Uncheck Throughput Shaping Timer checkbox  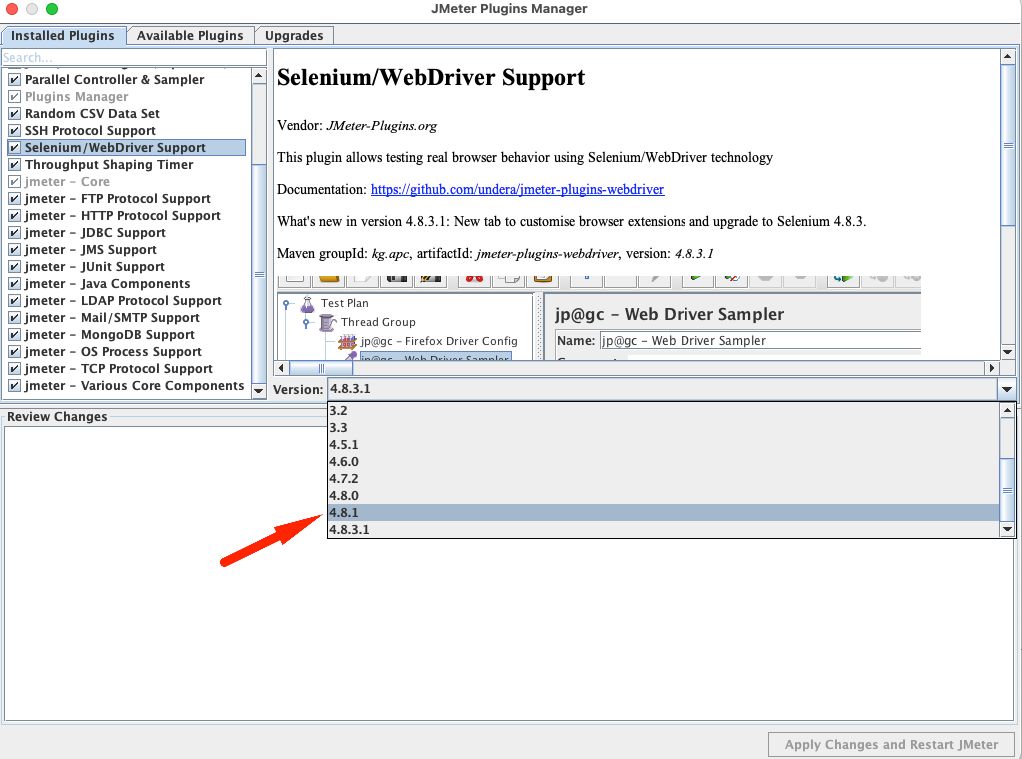point(14,164)
